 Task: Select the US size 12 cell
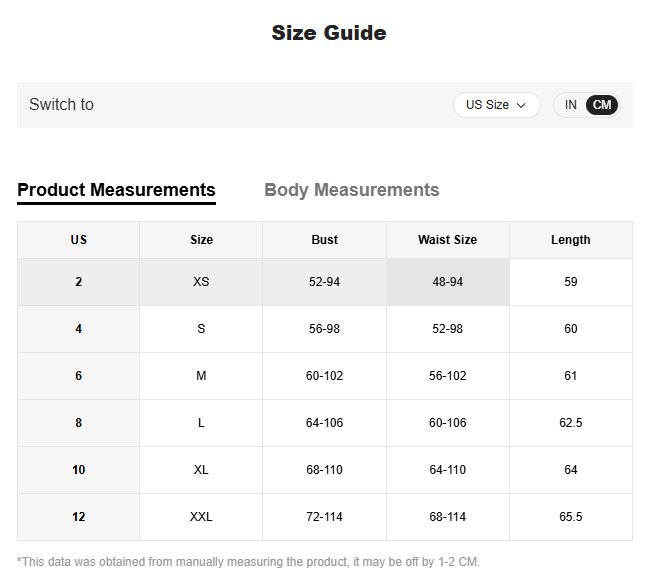[79, 517]
